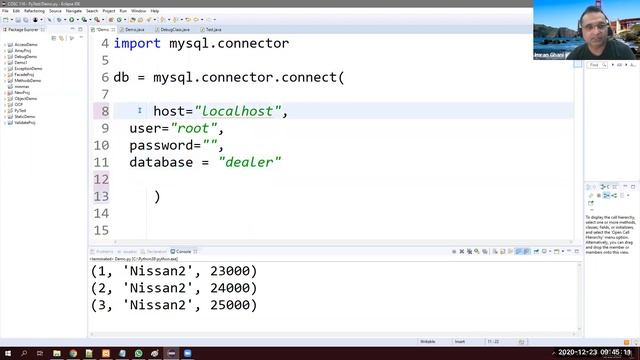The height and width of the screenshot is (360, 640).
Task: Click line number 12 in gutter
Action: 101,179
